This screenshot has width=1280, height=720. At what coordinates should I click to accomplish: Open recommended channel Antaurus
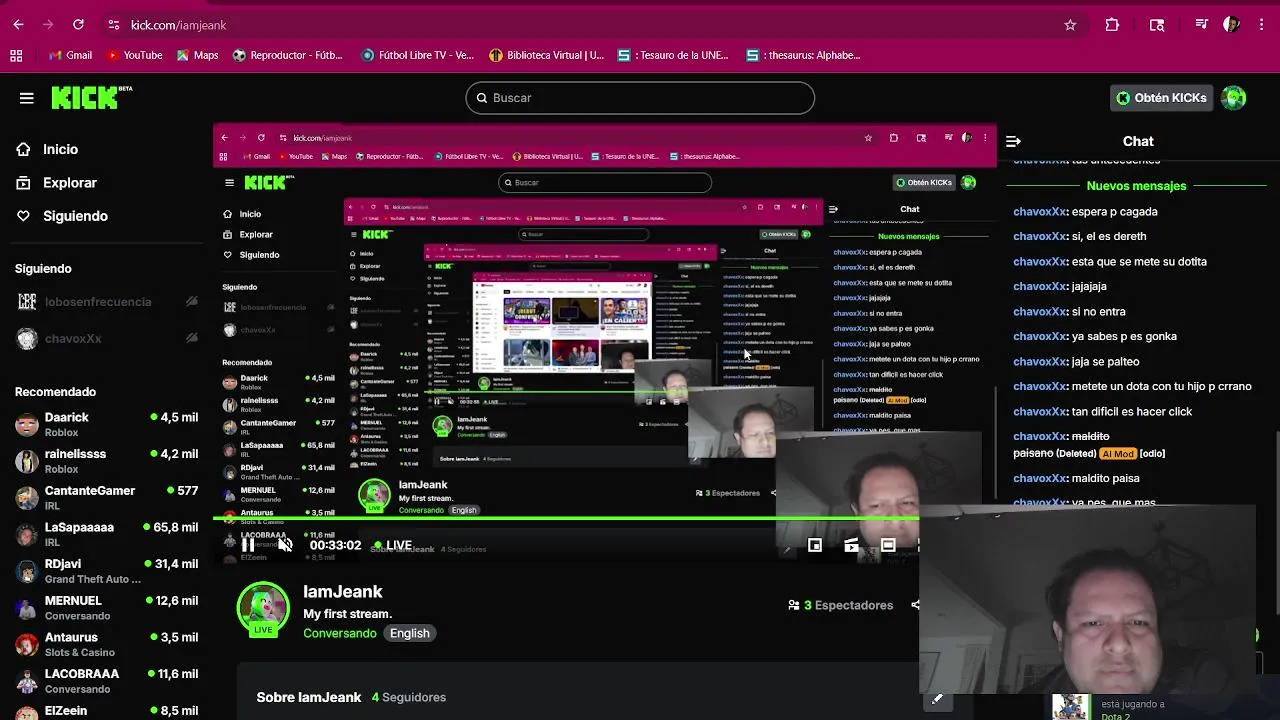coord(106,644)
